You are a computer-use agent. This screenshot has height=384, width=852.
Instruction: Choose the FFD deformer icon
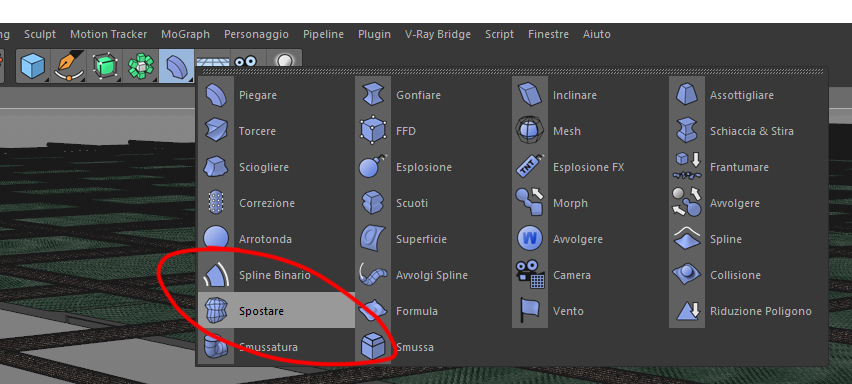click(373, 131)
